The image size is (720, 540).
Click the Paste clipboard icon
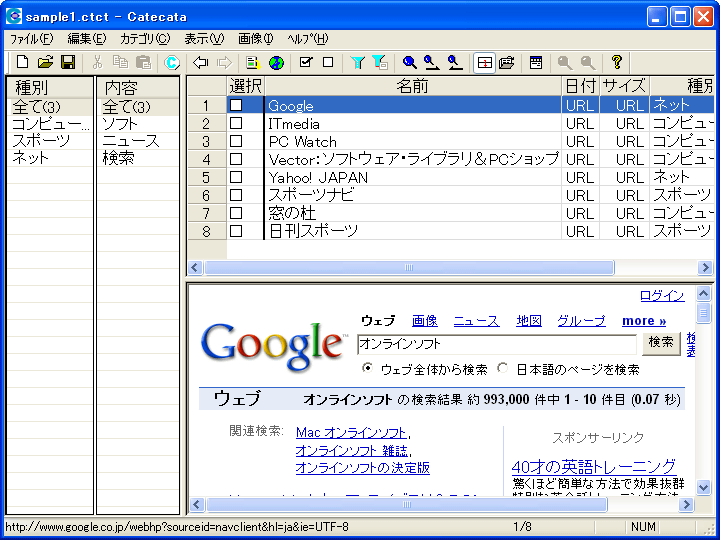pyautogui.click(x=143, y=62)
